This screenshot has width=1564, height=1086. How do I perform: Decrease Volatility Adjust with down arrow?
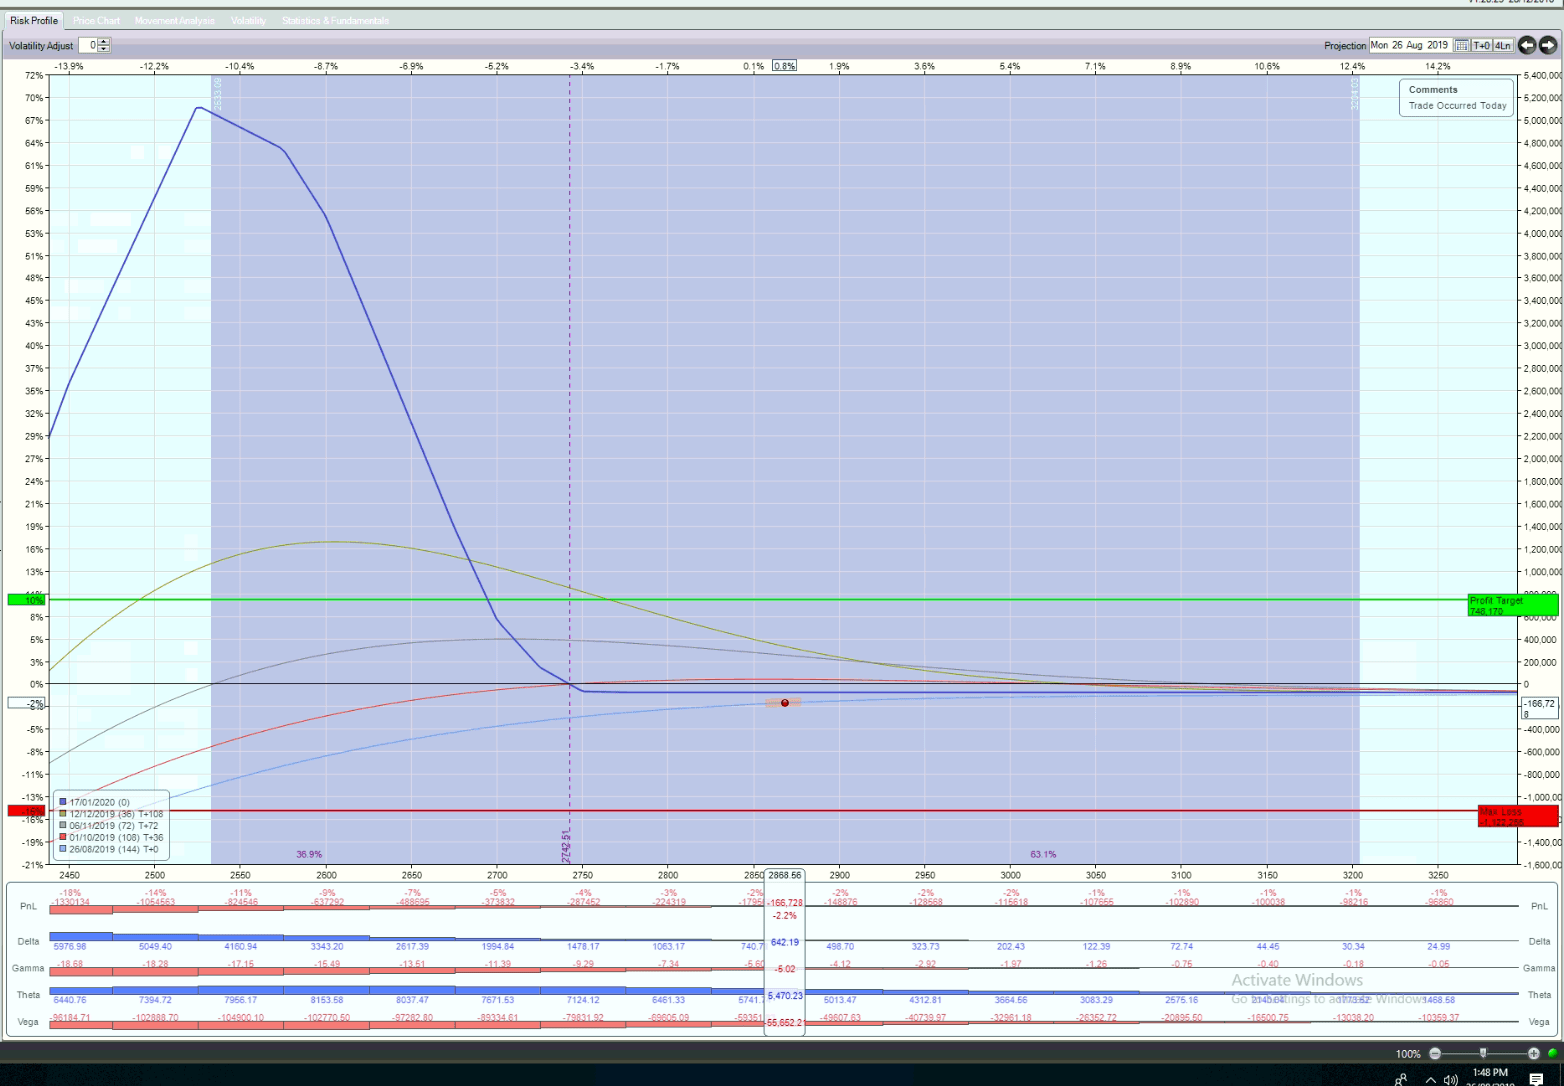pyautogui.click(x=104, y=49)
